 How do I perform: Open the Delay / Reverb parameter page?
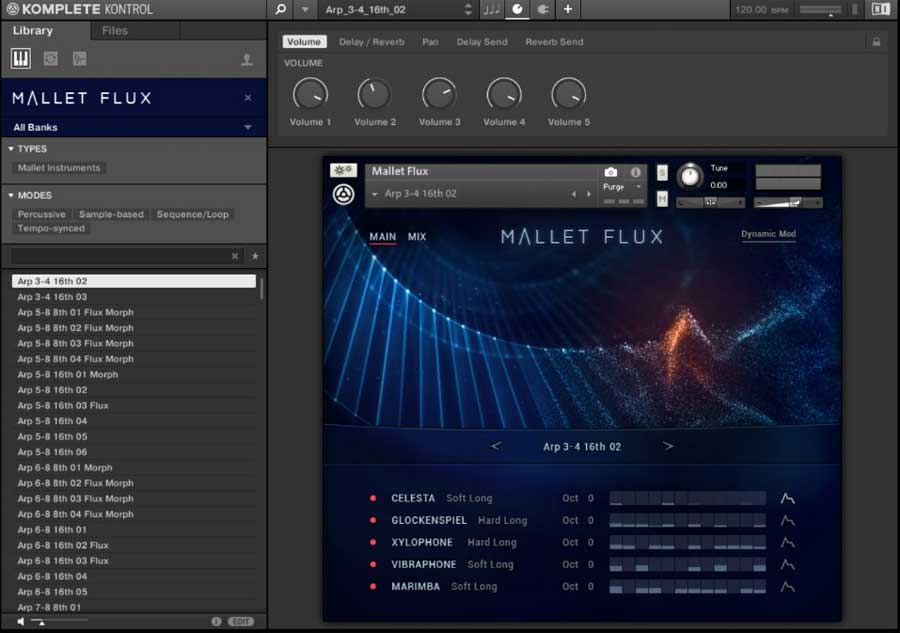coord(371,42)
